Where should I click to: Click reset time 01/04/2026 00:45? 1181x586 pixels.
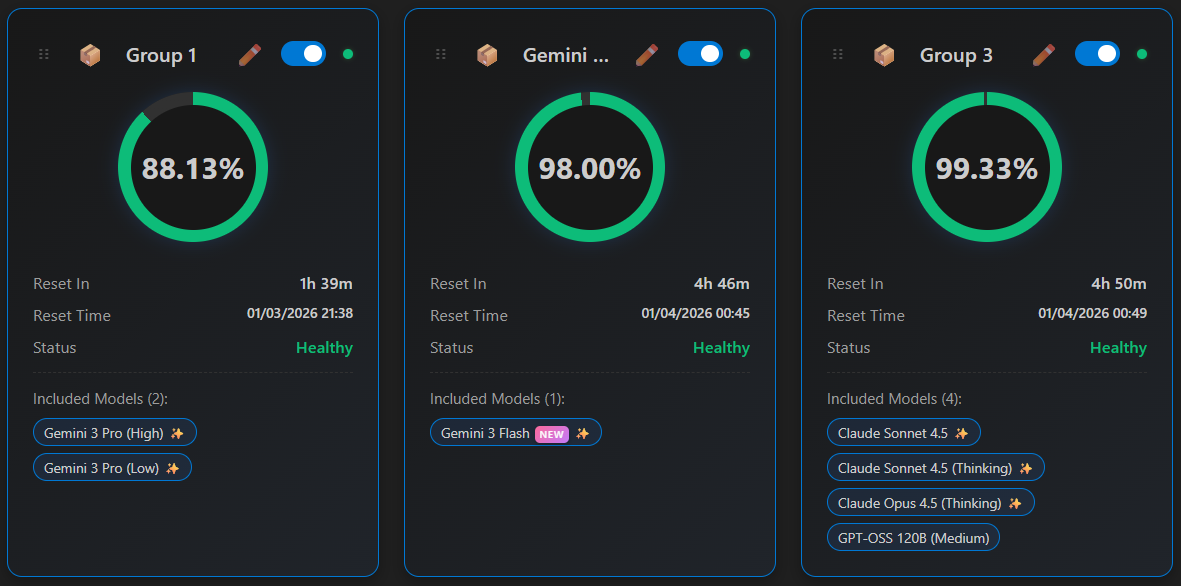(695, 313)
